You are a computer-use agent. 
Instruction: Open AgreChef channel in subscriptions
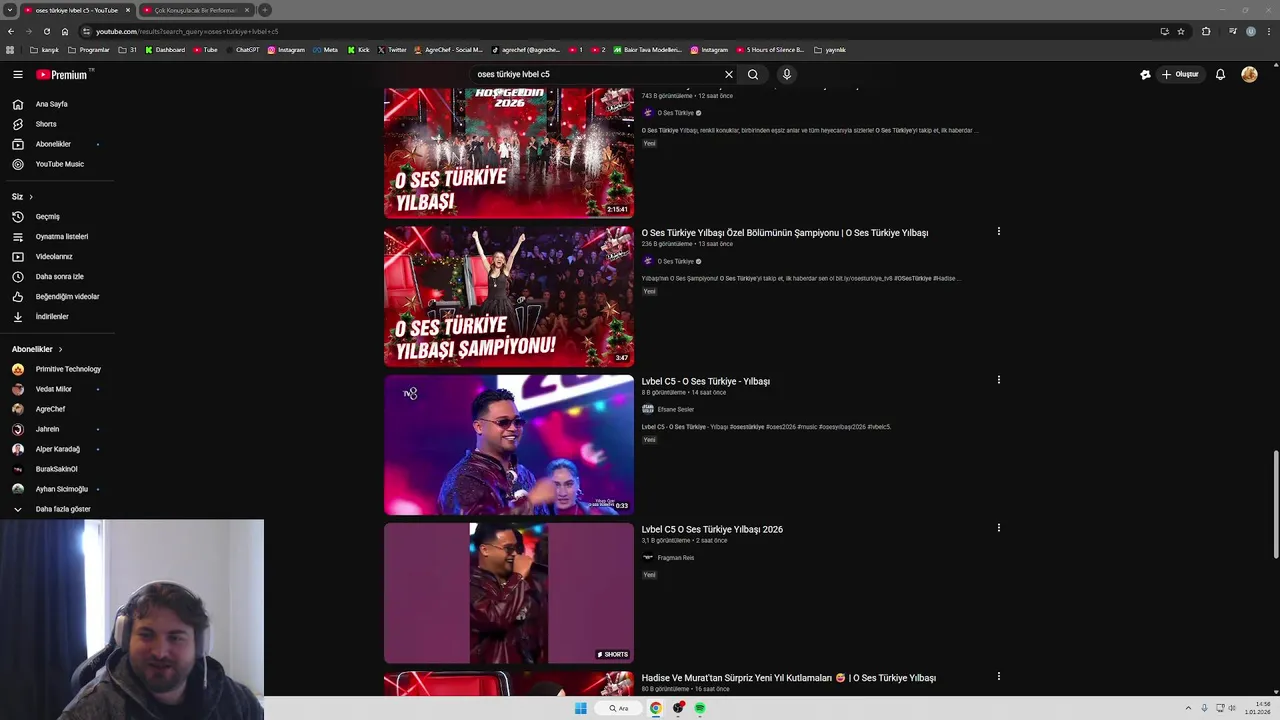[x=50, y=409]
